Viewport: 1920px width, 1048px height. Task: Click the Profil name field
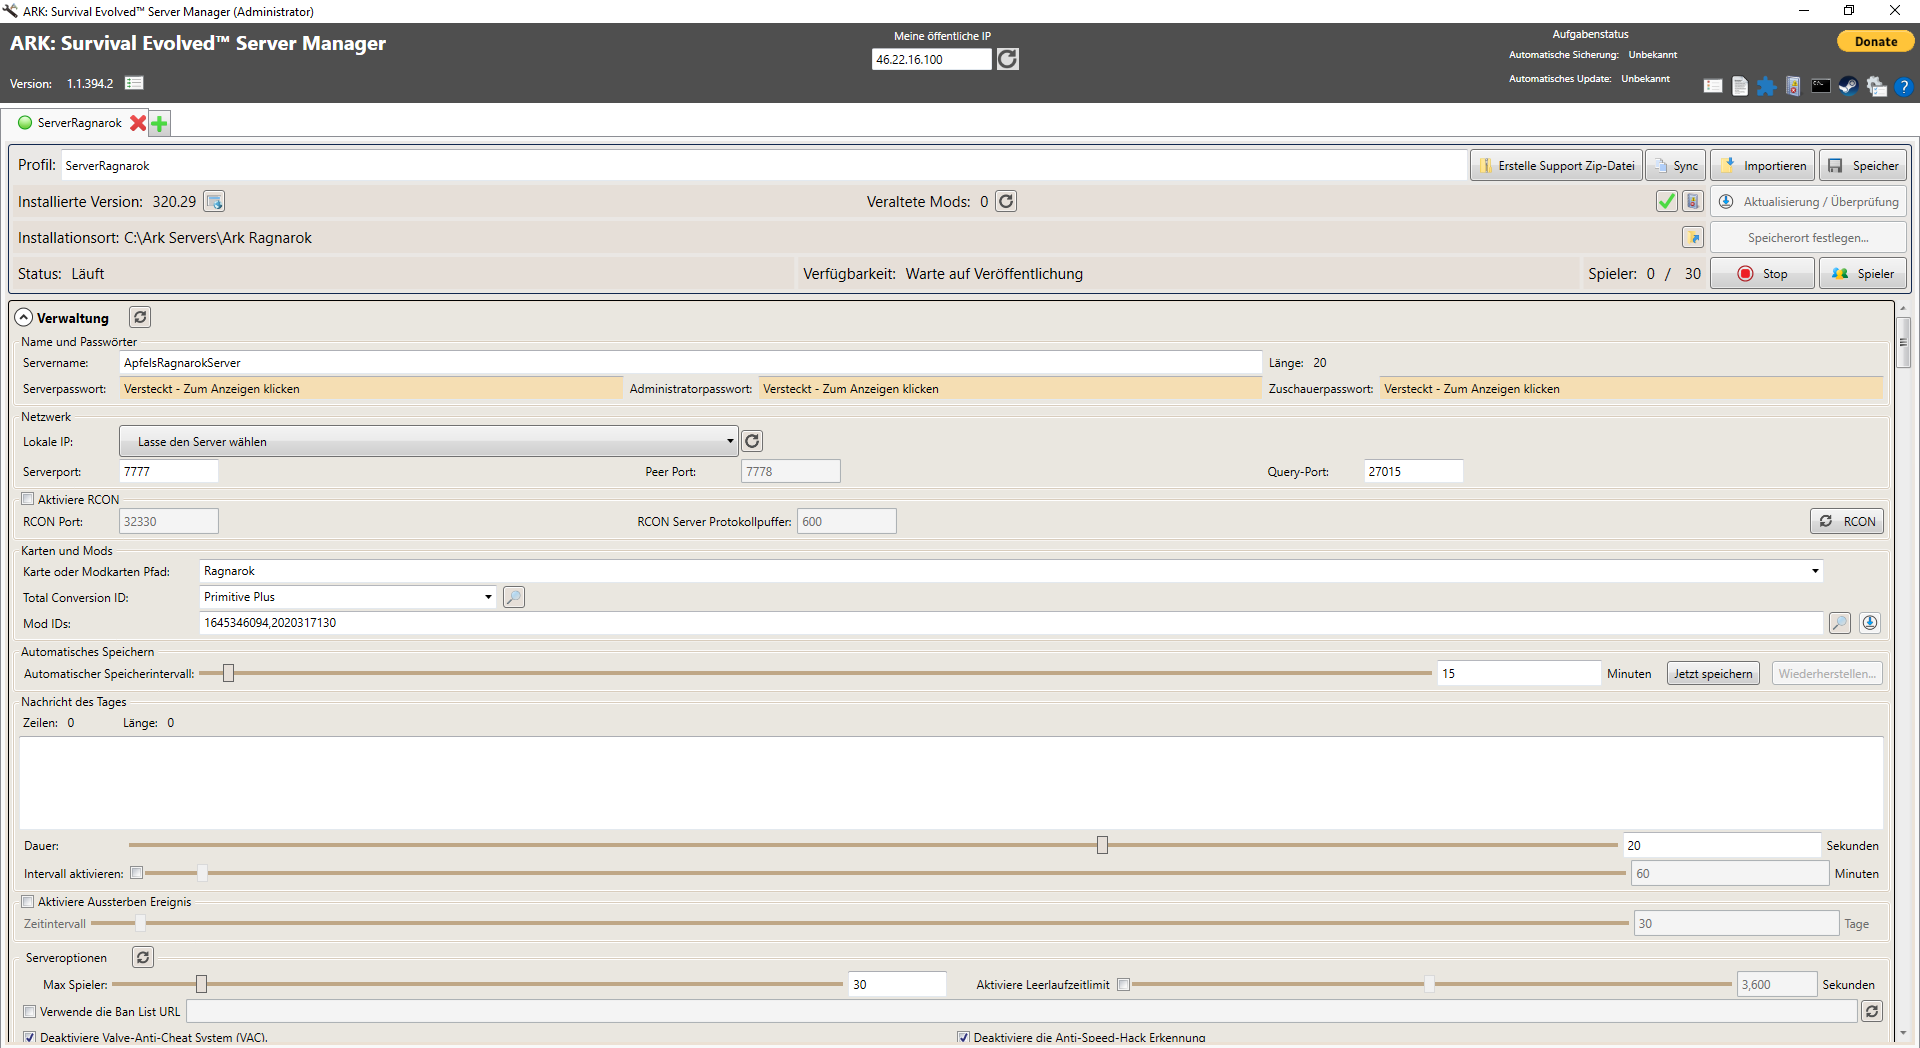(764, 166)
